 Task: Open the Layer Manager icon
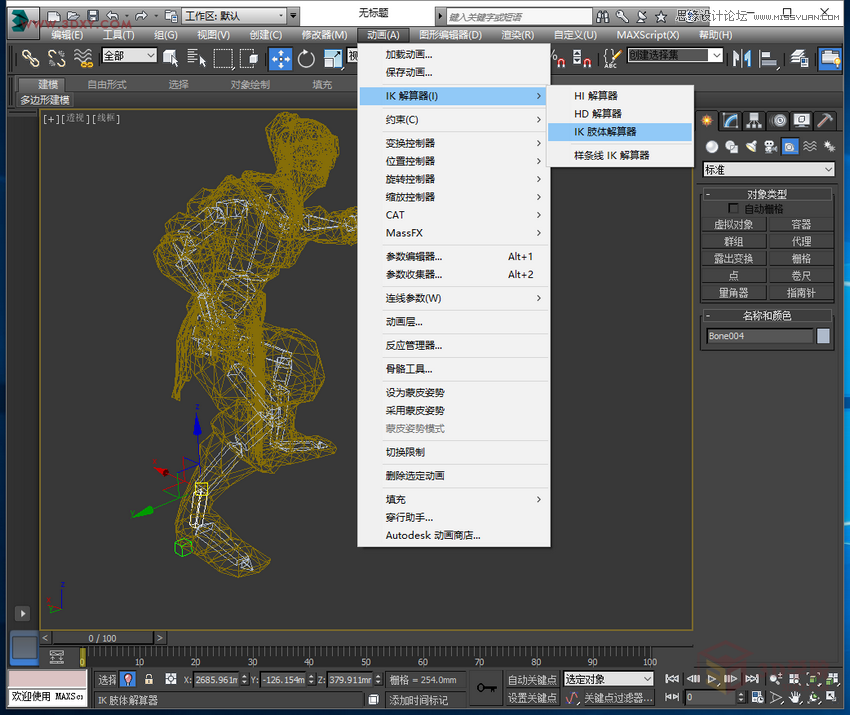pyautogui.click(x=799, y=58)
